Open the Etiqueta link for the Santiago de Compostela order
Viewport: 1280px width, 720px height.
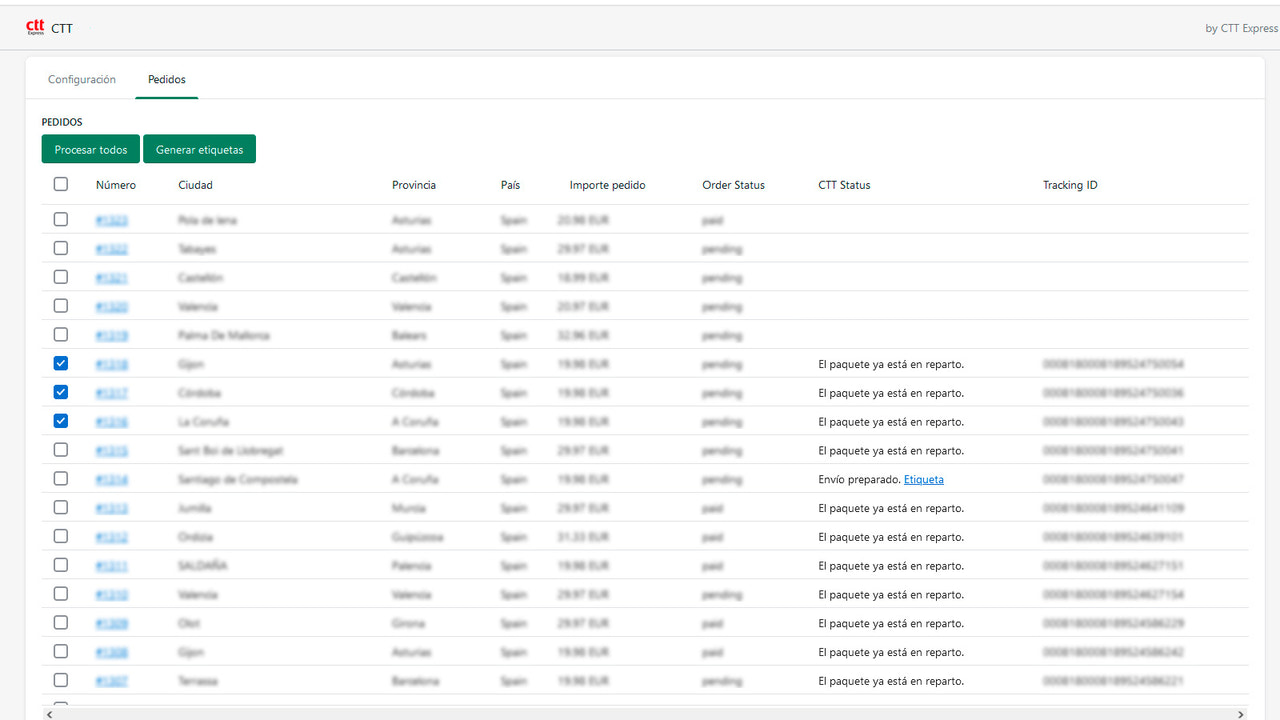pyautogui.click(x=923, y=479)
